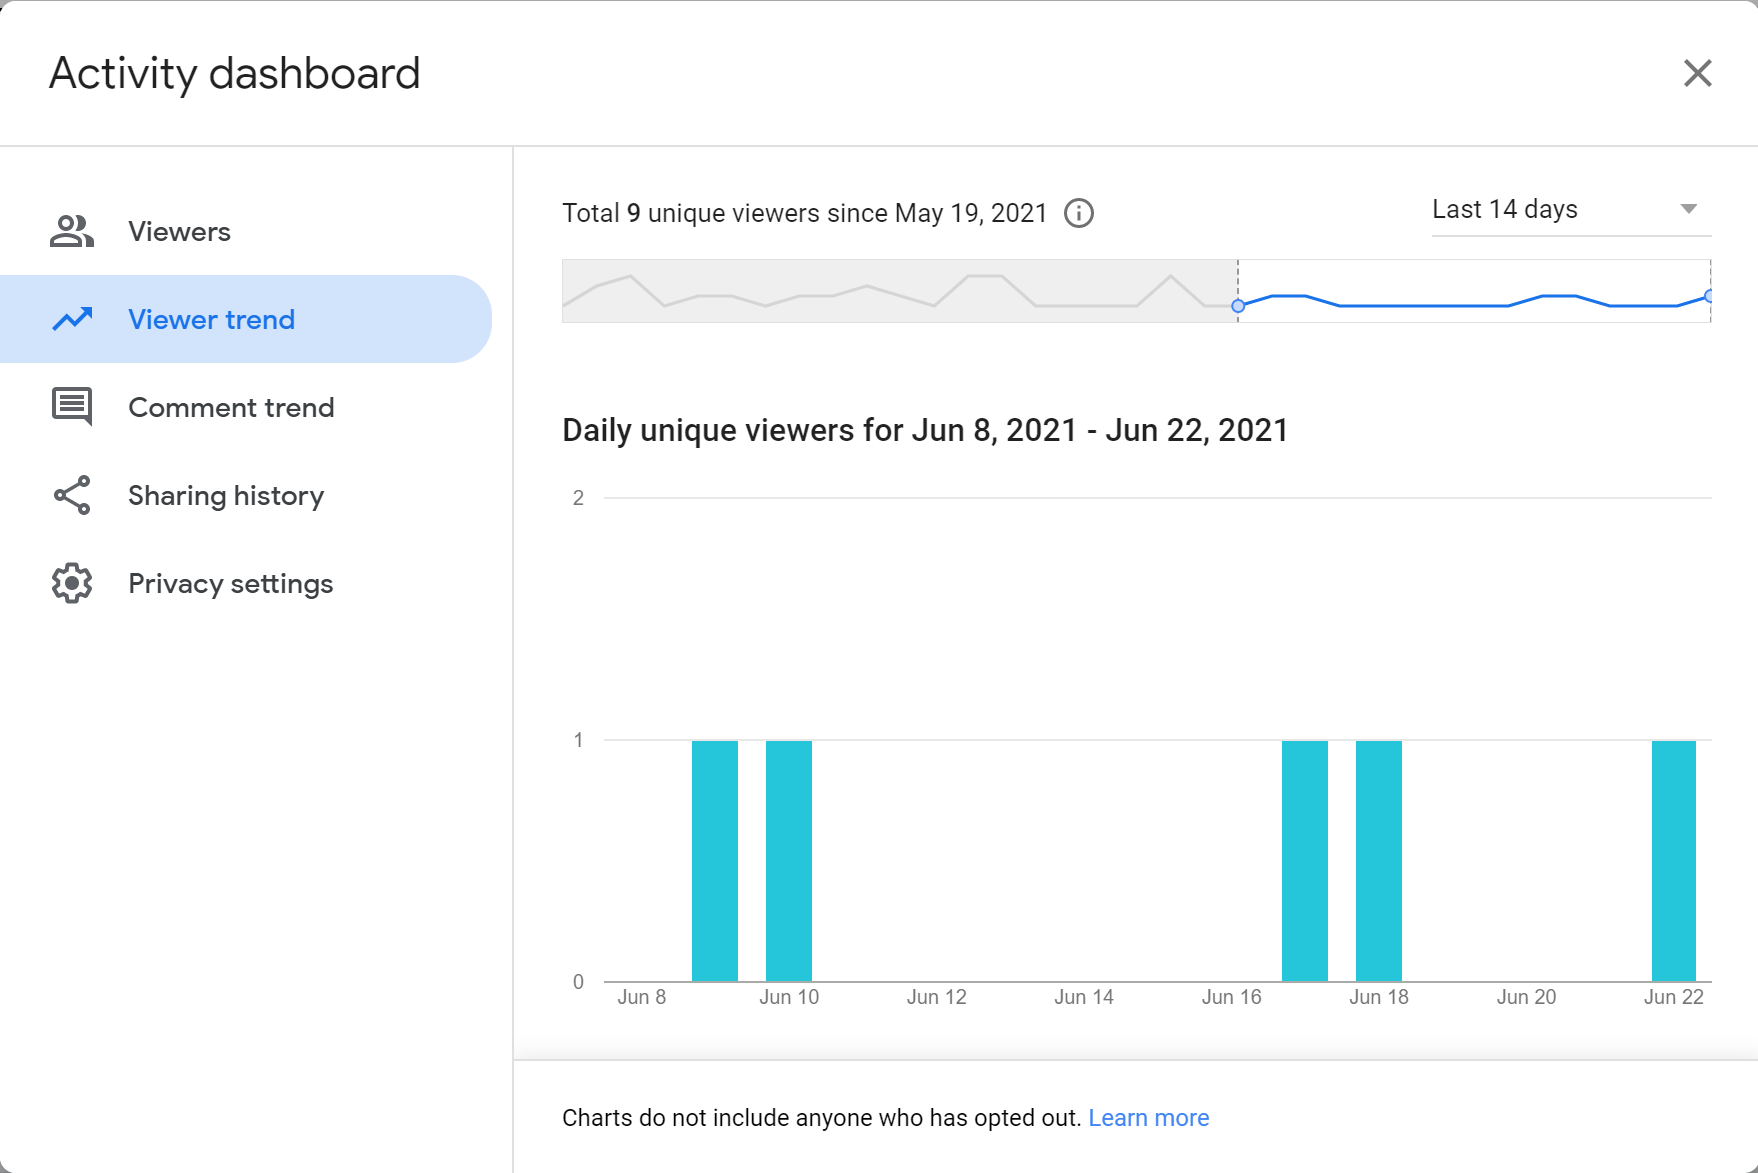Click the left handle of the range slider
The width and height of the screenshot is (1758, 1173).
[1238, 306]
